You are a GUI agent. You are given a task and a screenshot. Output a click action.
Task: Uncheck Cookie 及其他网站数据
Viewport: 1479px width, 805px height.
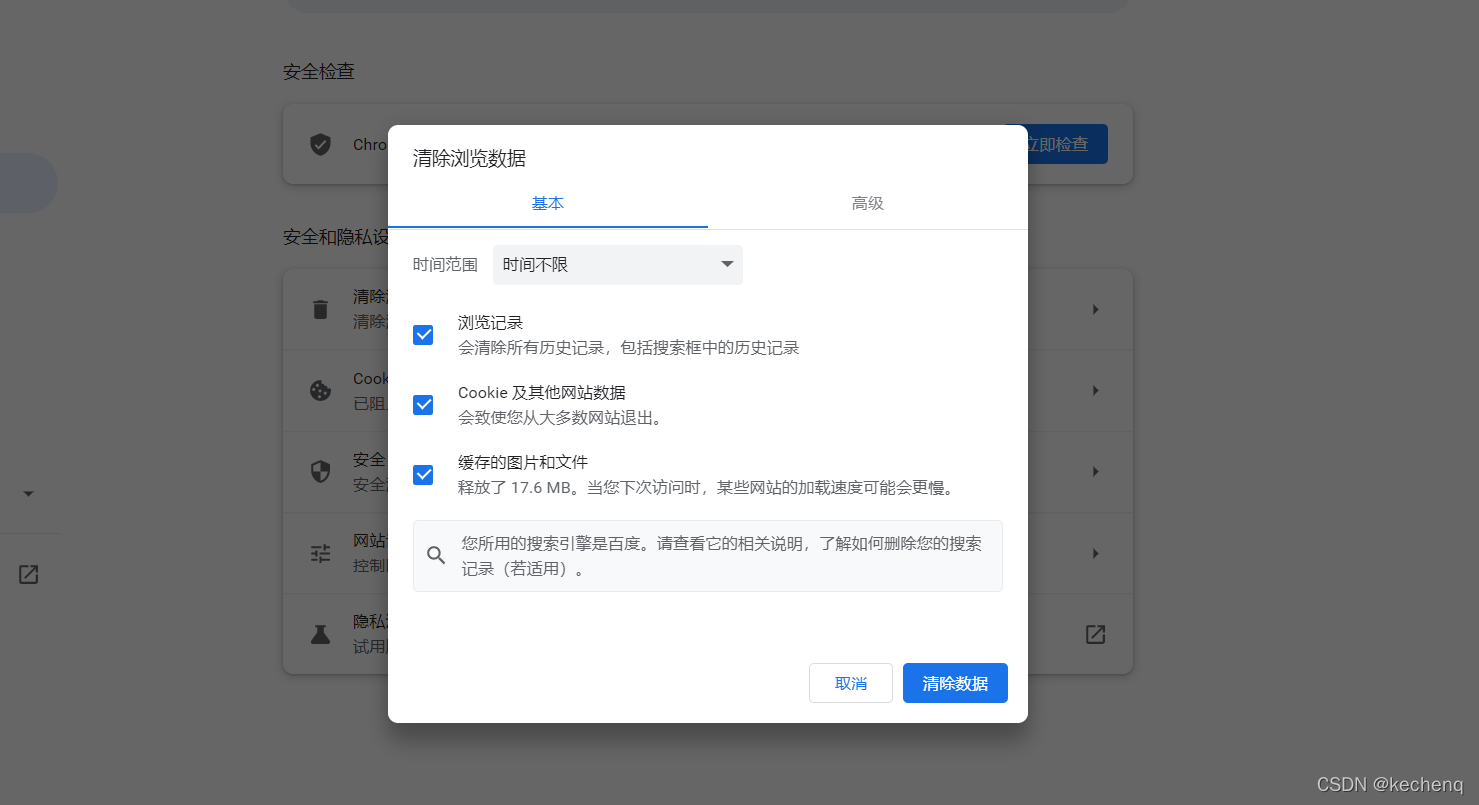(x=422, y=404)
